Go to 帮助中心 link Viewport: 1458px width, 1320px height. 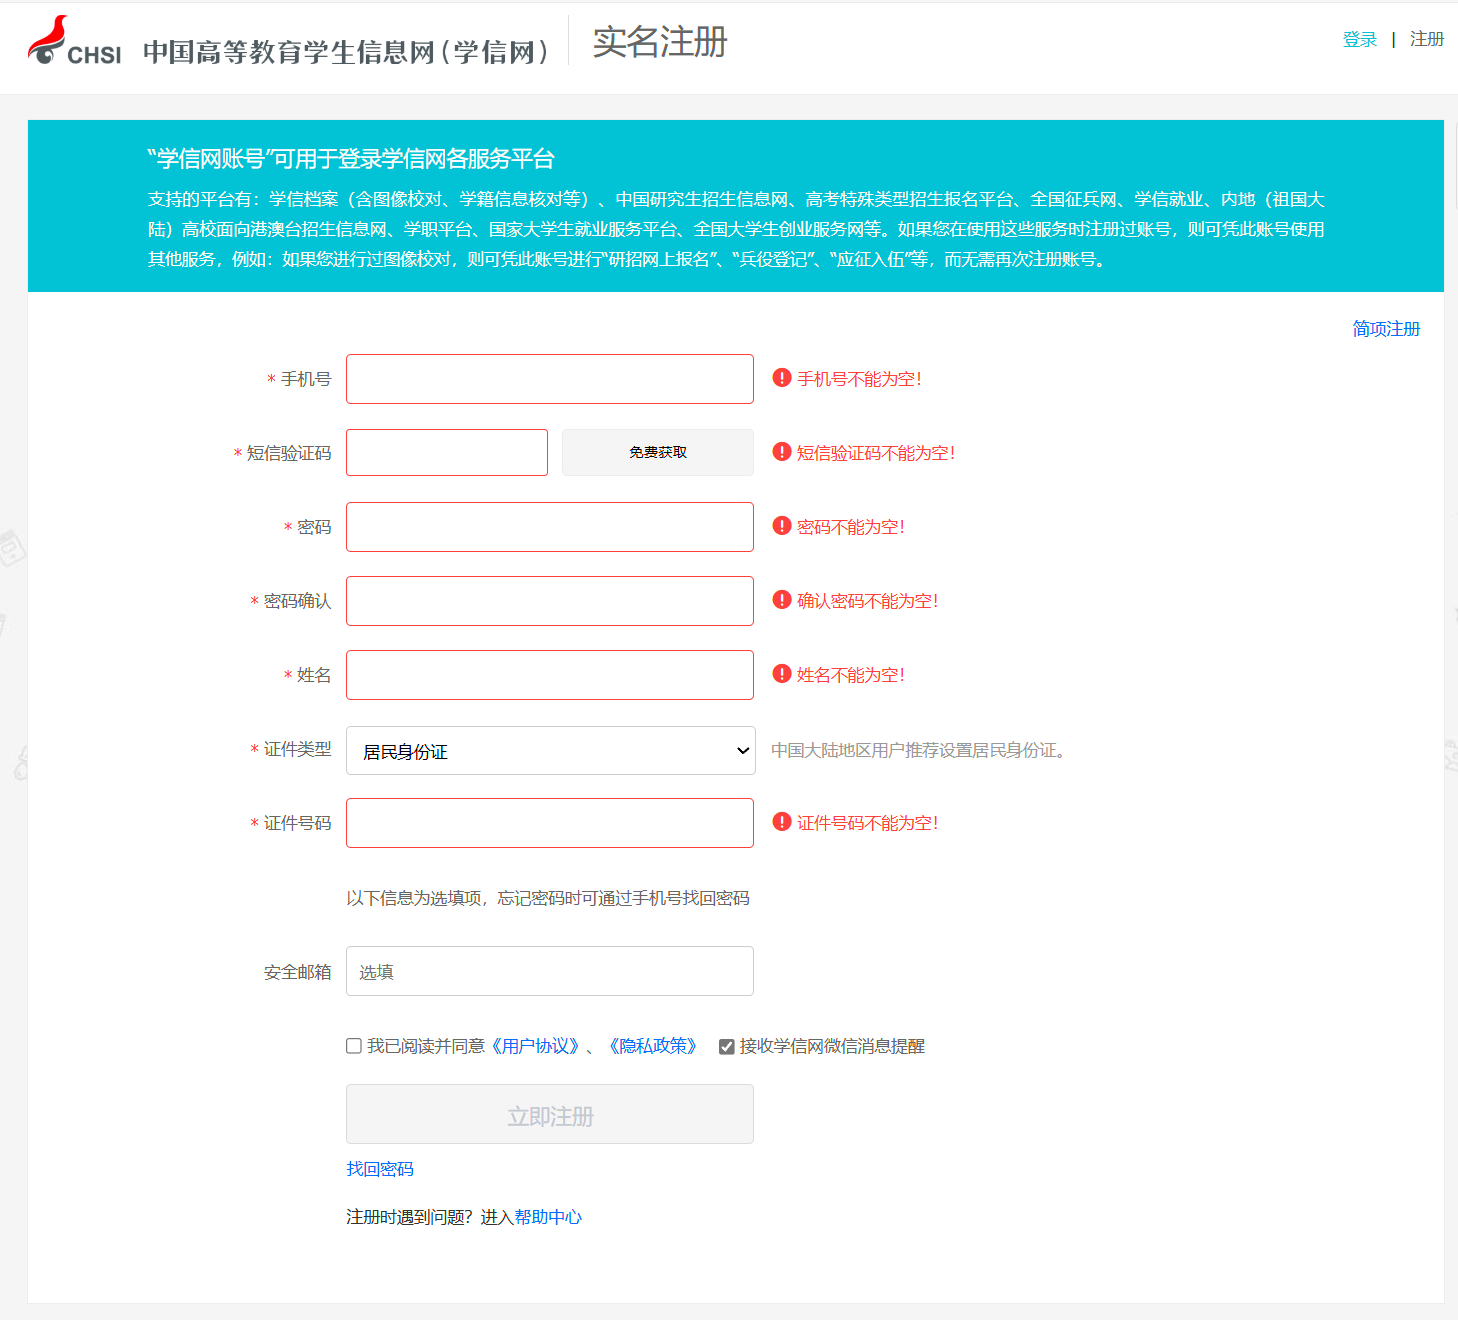pos(548,1217)
